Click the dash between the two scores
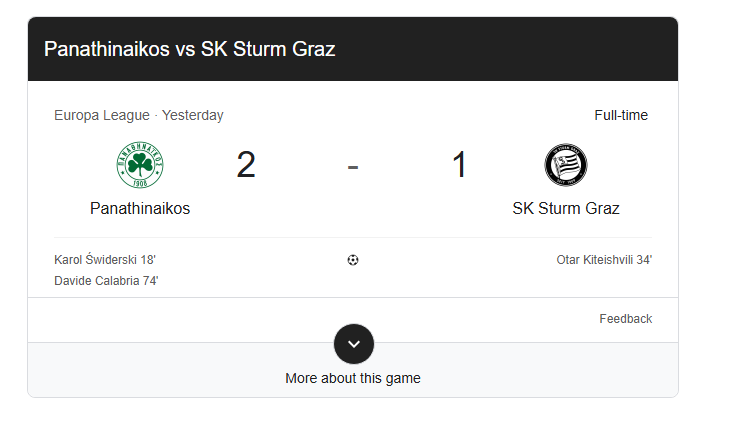This screenshot has width=750, height=436. click(x=353, y=166)
